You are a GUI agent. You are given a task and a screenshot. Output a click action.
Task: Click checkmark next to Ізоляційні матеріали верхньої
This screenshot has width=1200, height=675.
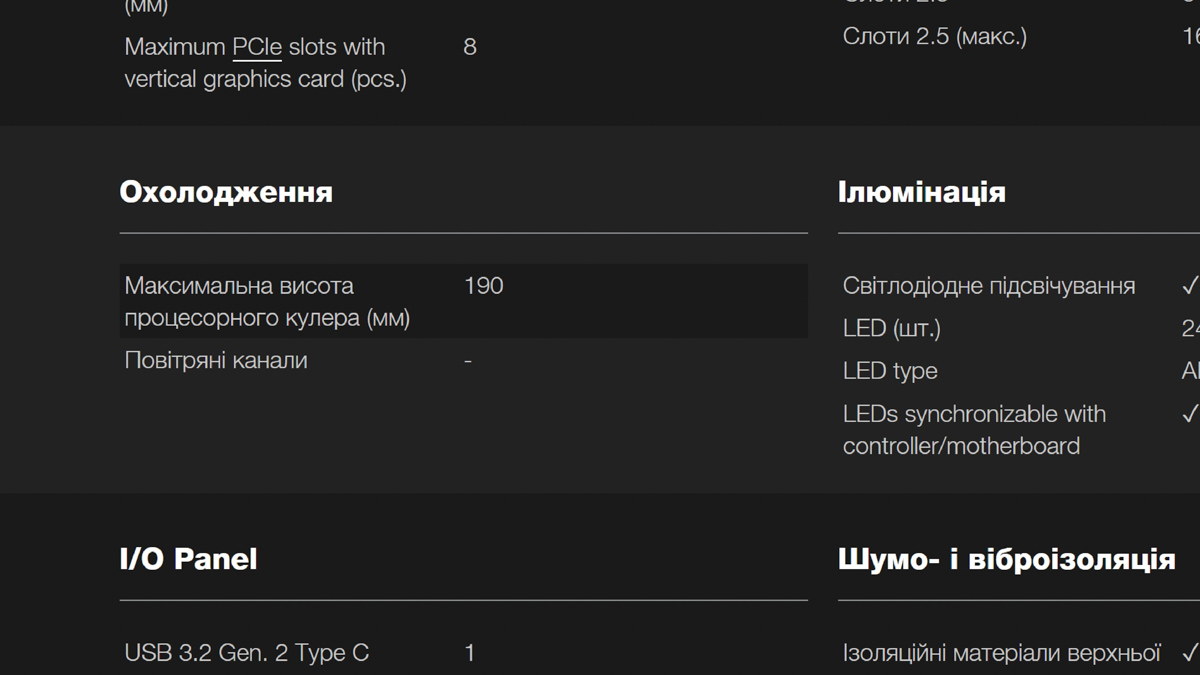(1190, 653)
